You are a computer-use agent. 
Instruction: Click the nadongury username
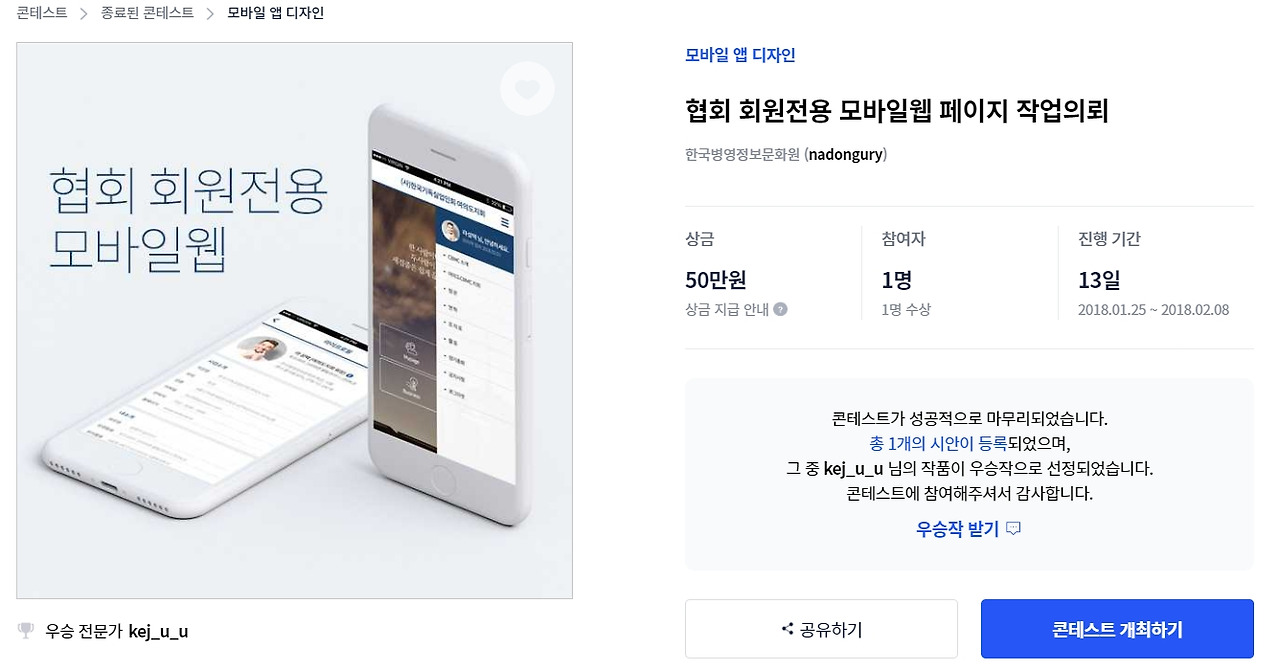click(x=846, y=154)
